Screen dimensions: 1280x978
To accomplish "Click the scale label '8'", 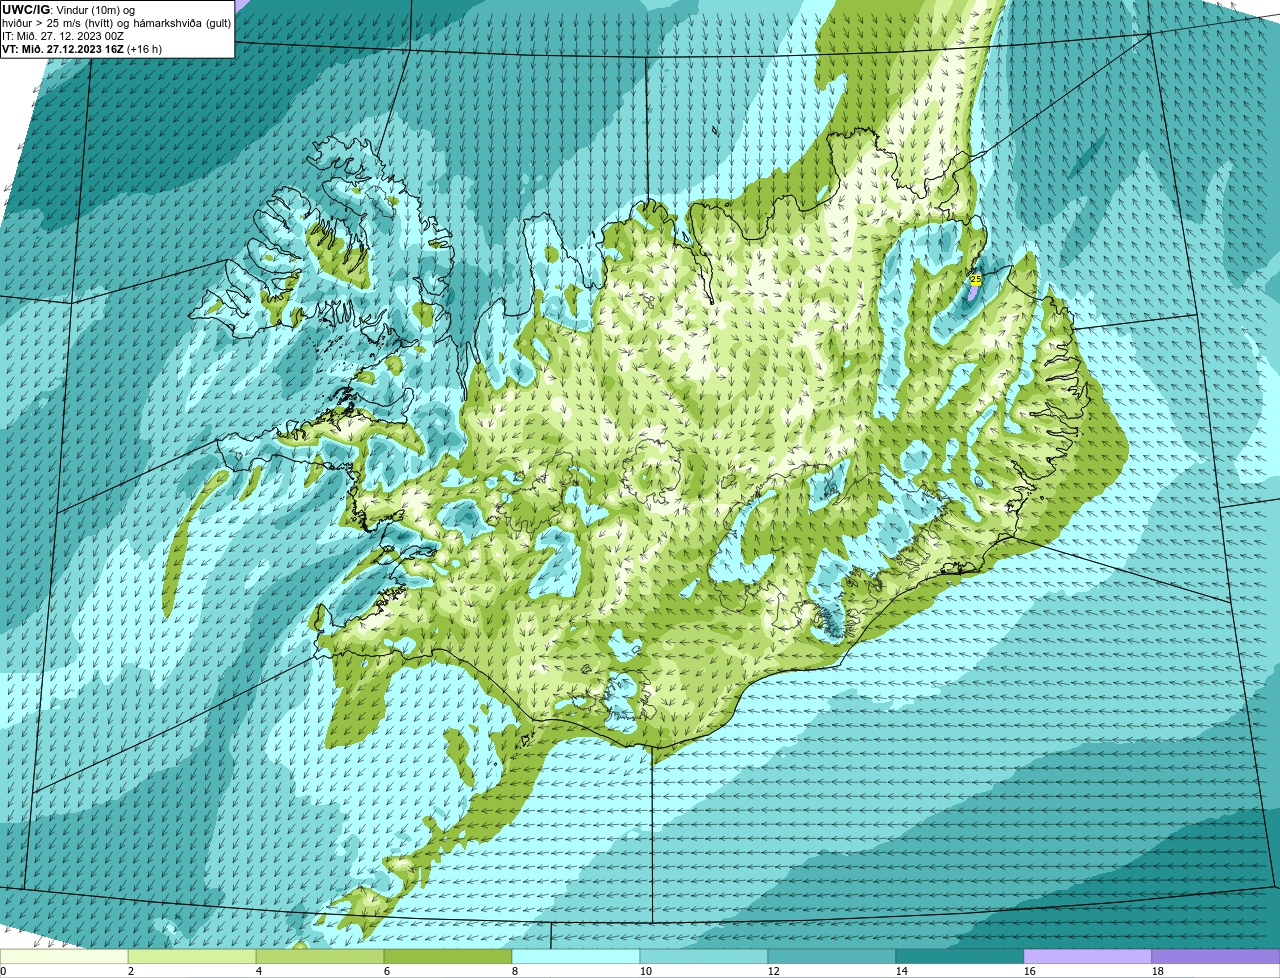I will point(515,971).
